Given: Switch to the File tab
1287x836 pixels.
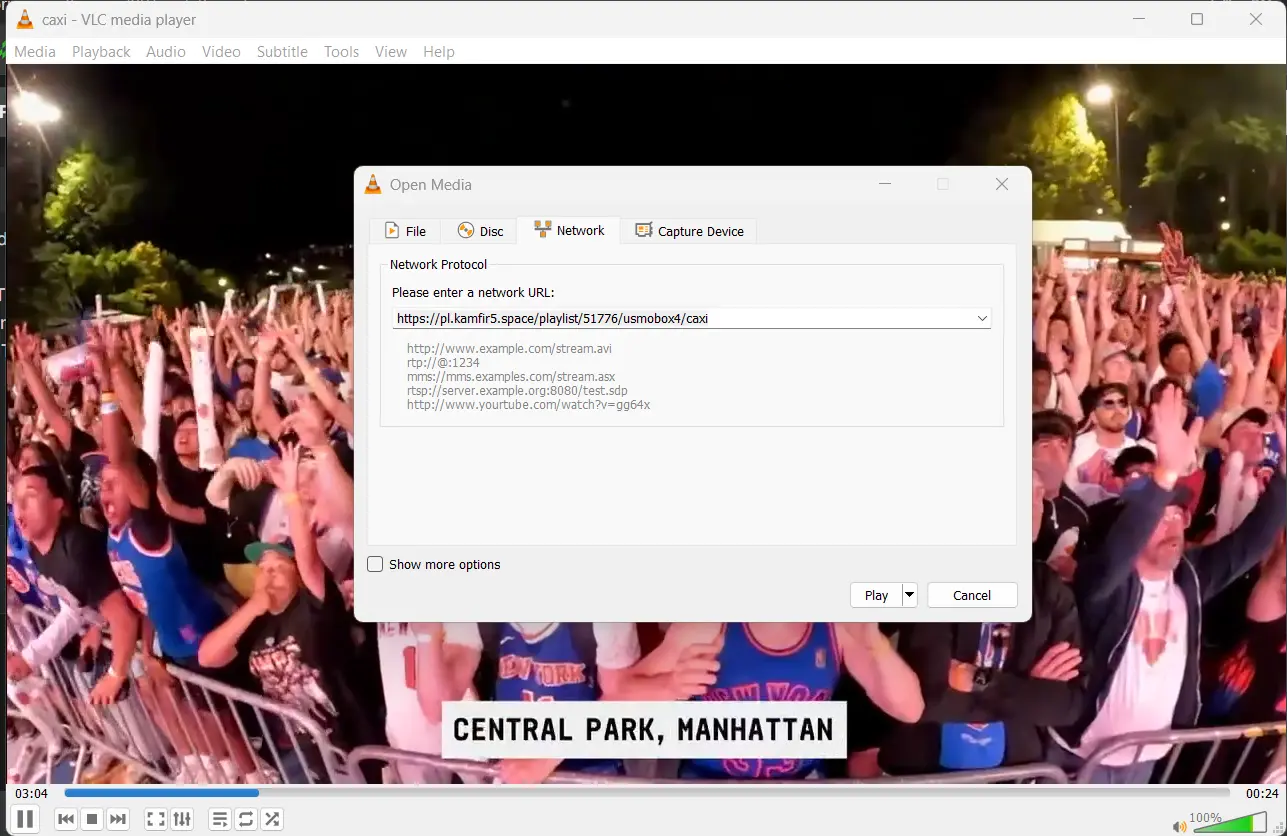Looking at the screenshot, I should click(405, 231).
